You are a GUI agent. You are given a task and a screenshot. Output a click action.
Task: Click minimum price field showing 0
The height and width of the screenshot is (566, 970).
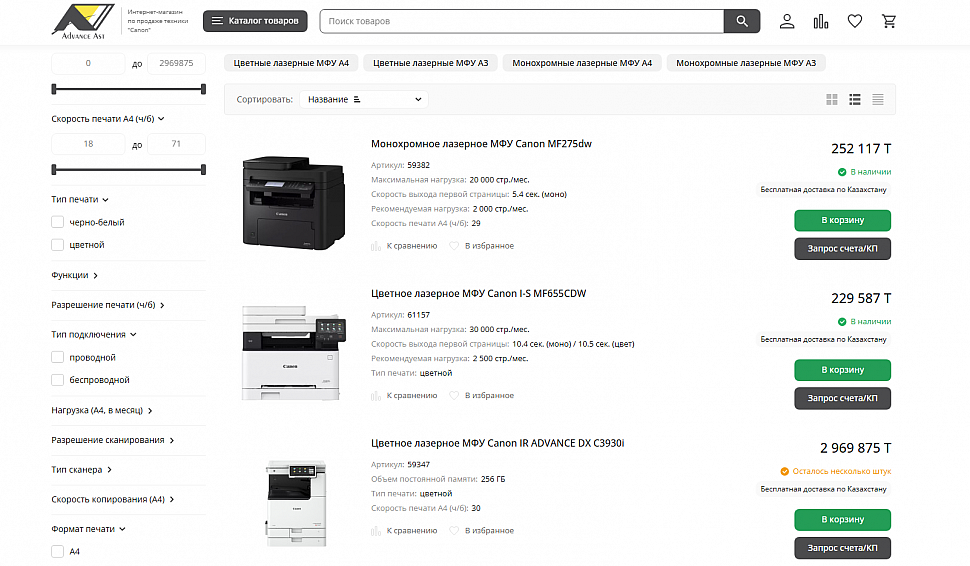click(88, 63)
